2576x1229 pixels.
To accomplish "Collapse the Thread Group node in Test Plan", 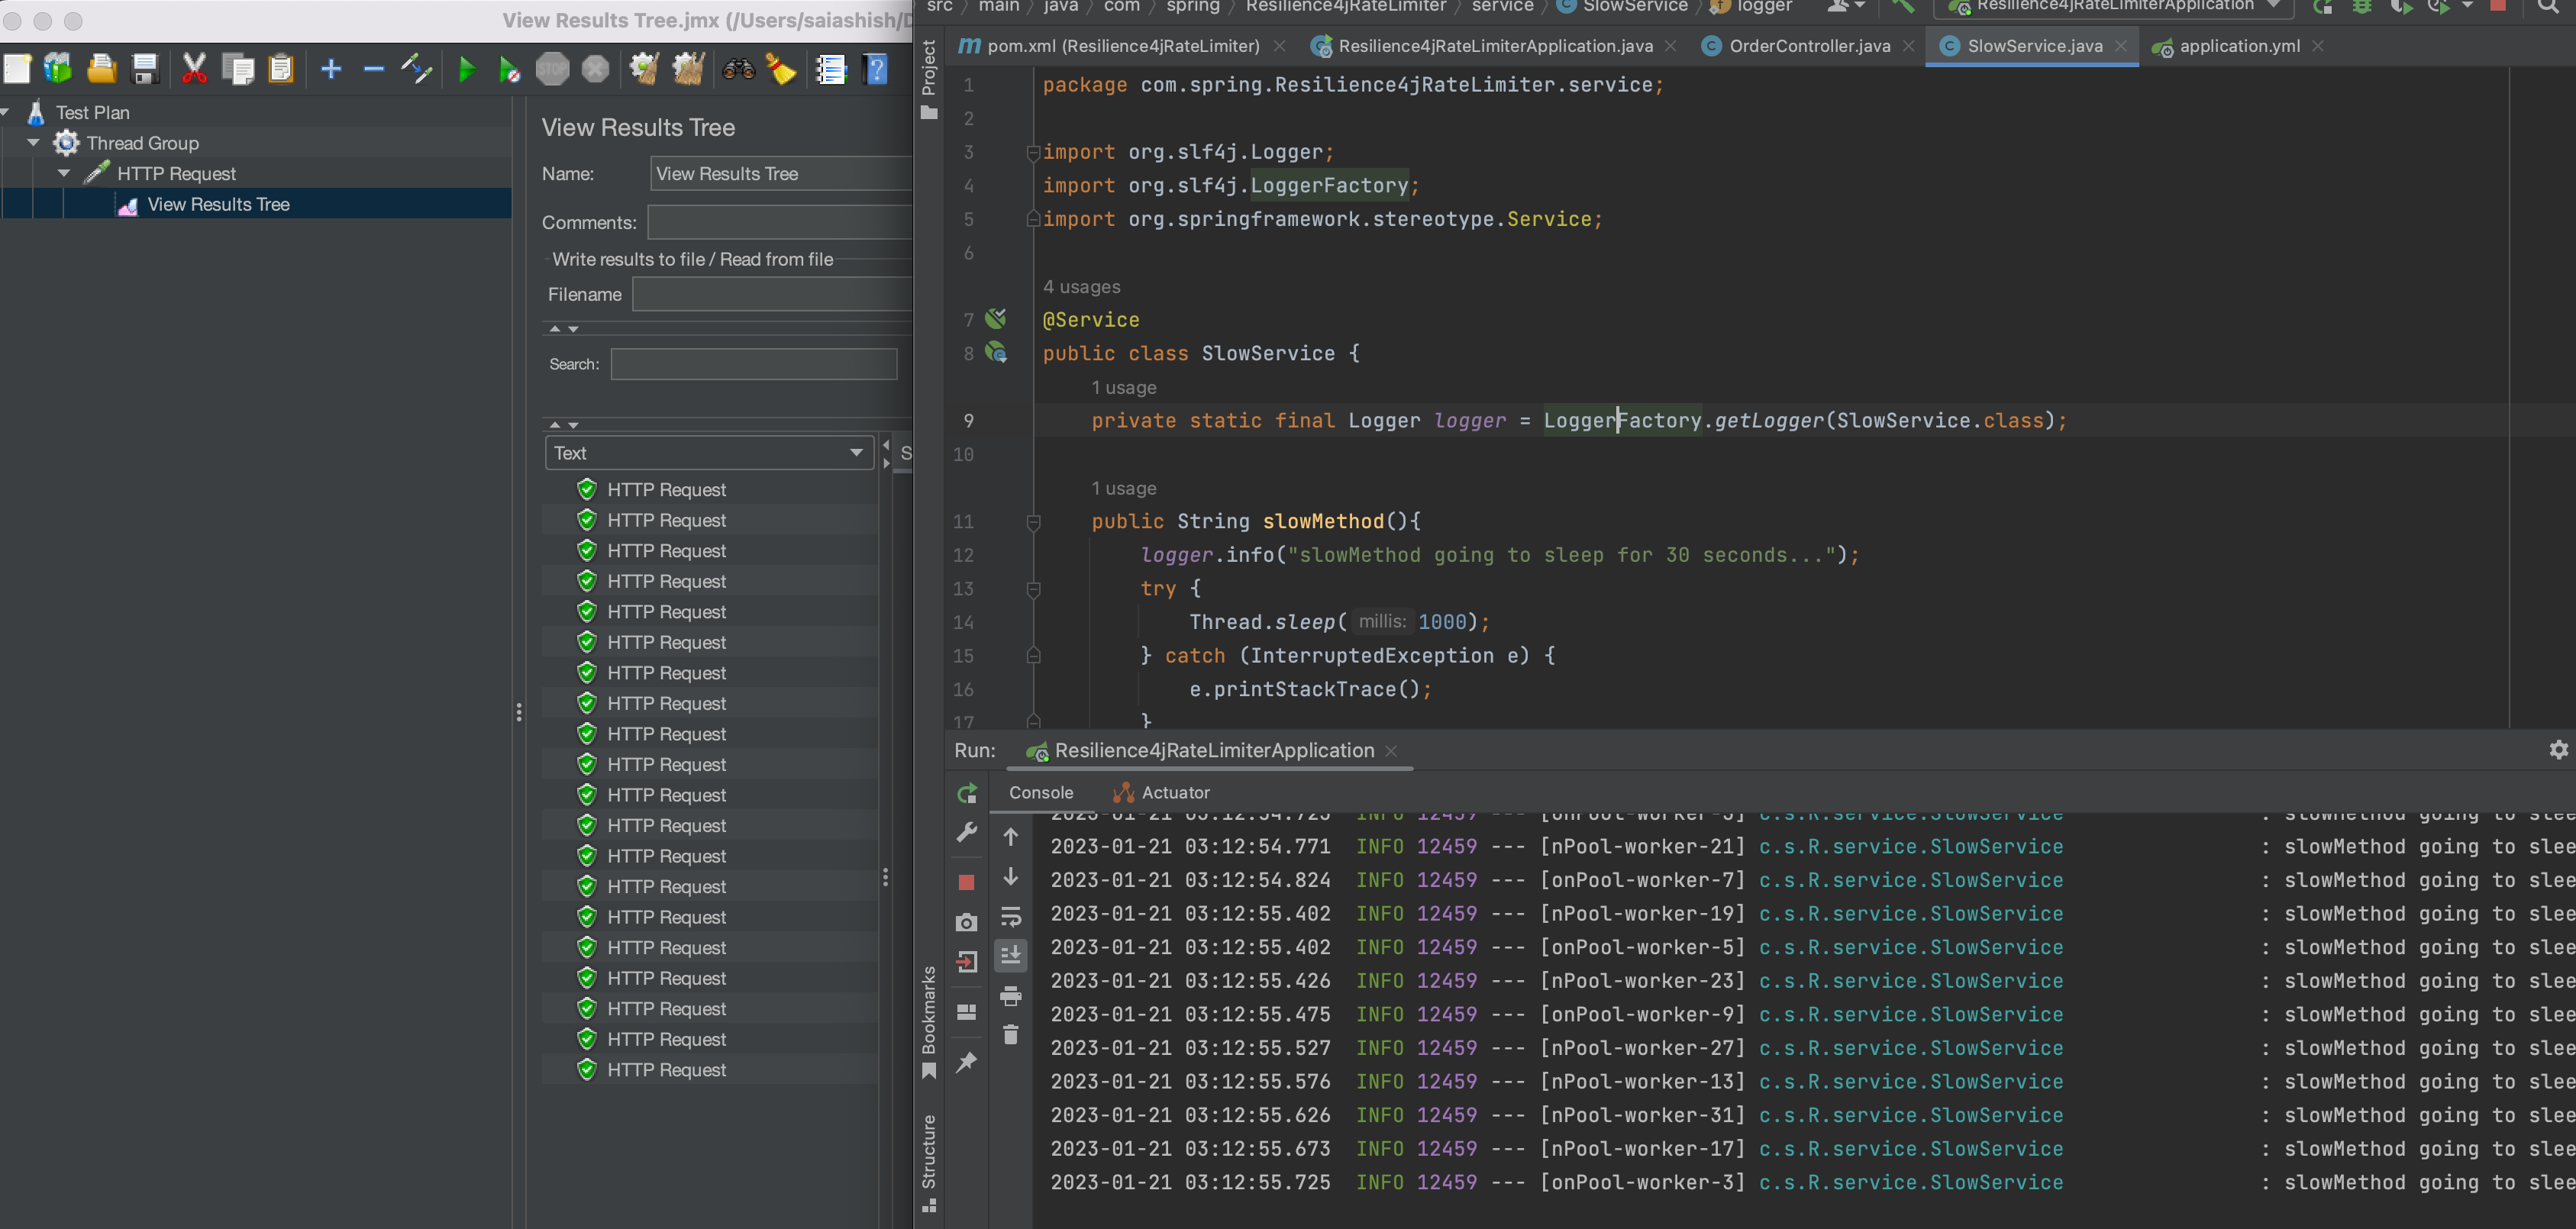I will [x=34, y=142].
